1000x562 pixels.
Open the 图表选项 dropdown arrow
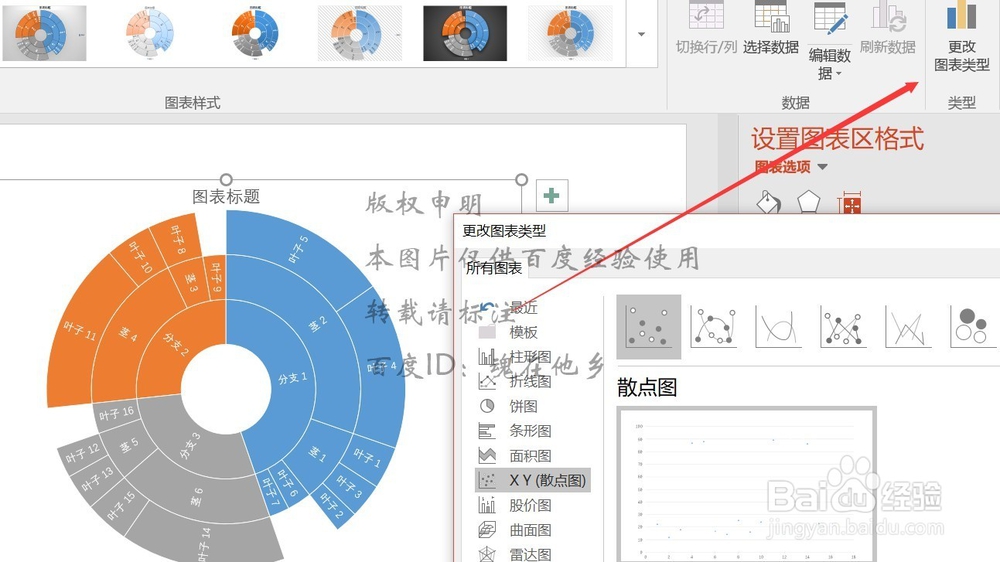click(x=823, y=167)
